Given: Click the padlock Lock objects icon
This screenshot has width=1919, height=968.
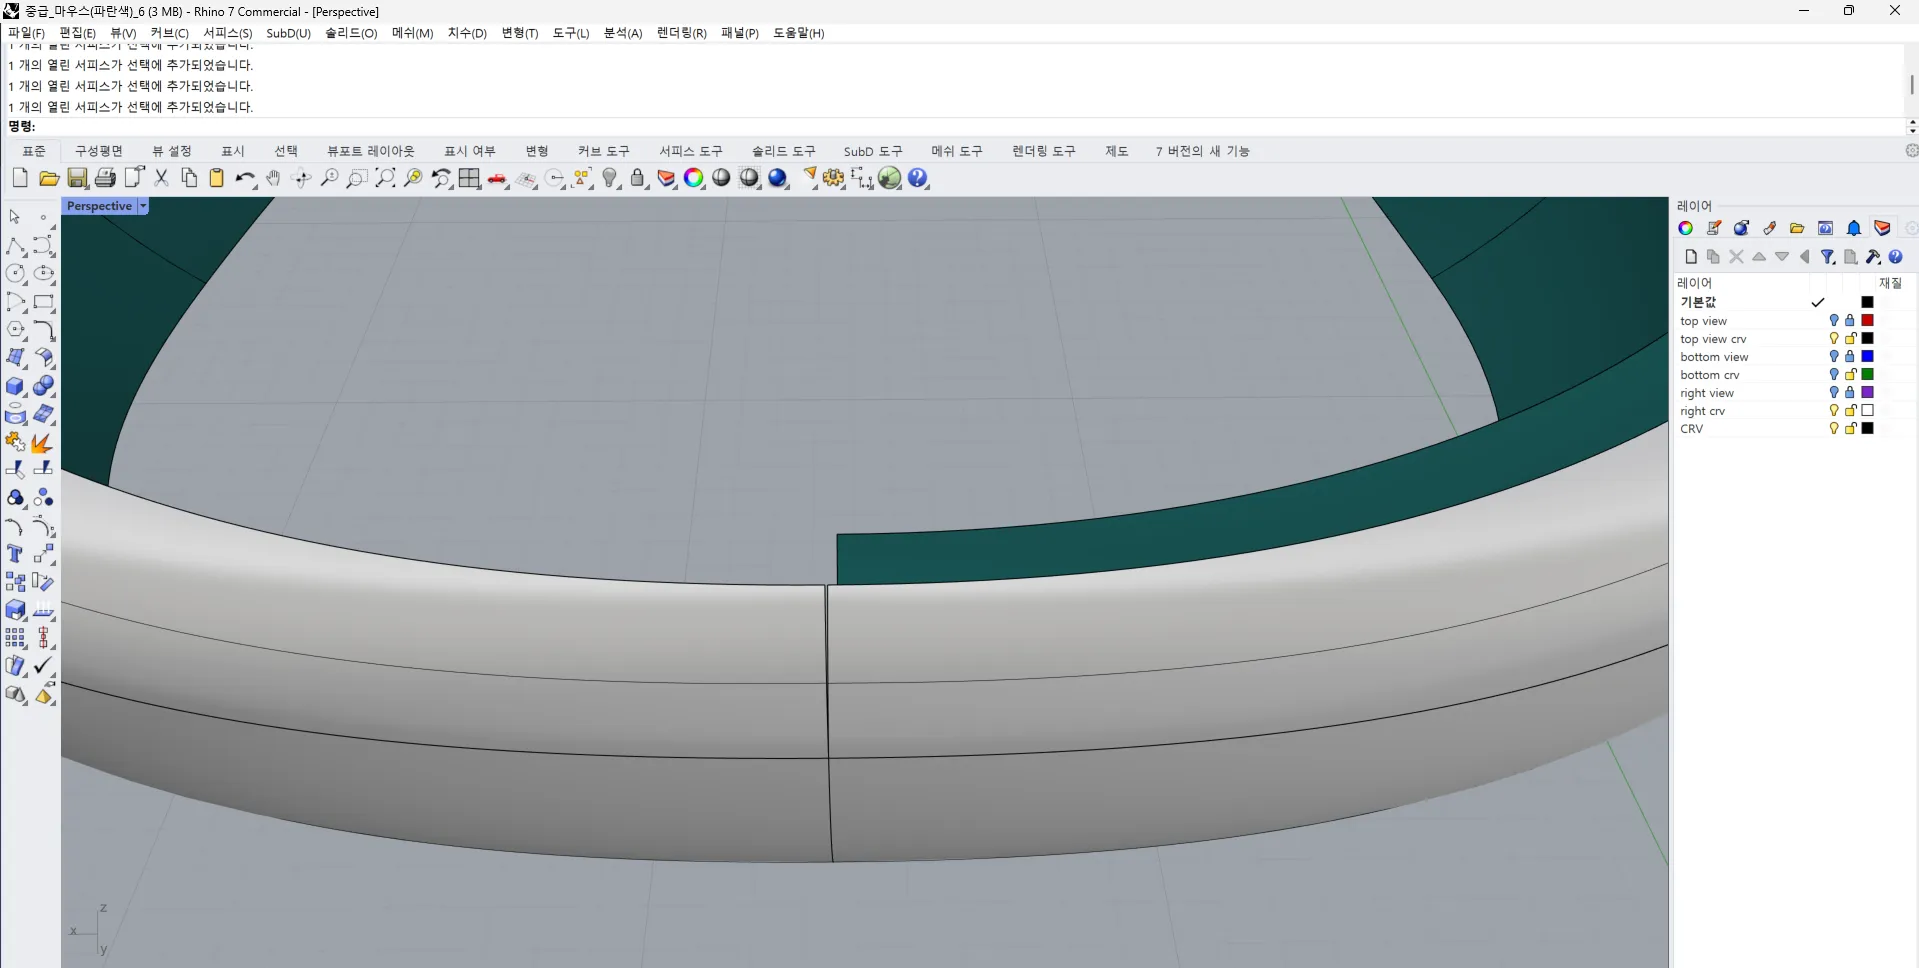Looking at the screenshot, I should coord(638,178).
